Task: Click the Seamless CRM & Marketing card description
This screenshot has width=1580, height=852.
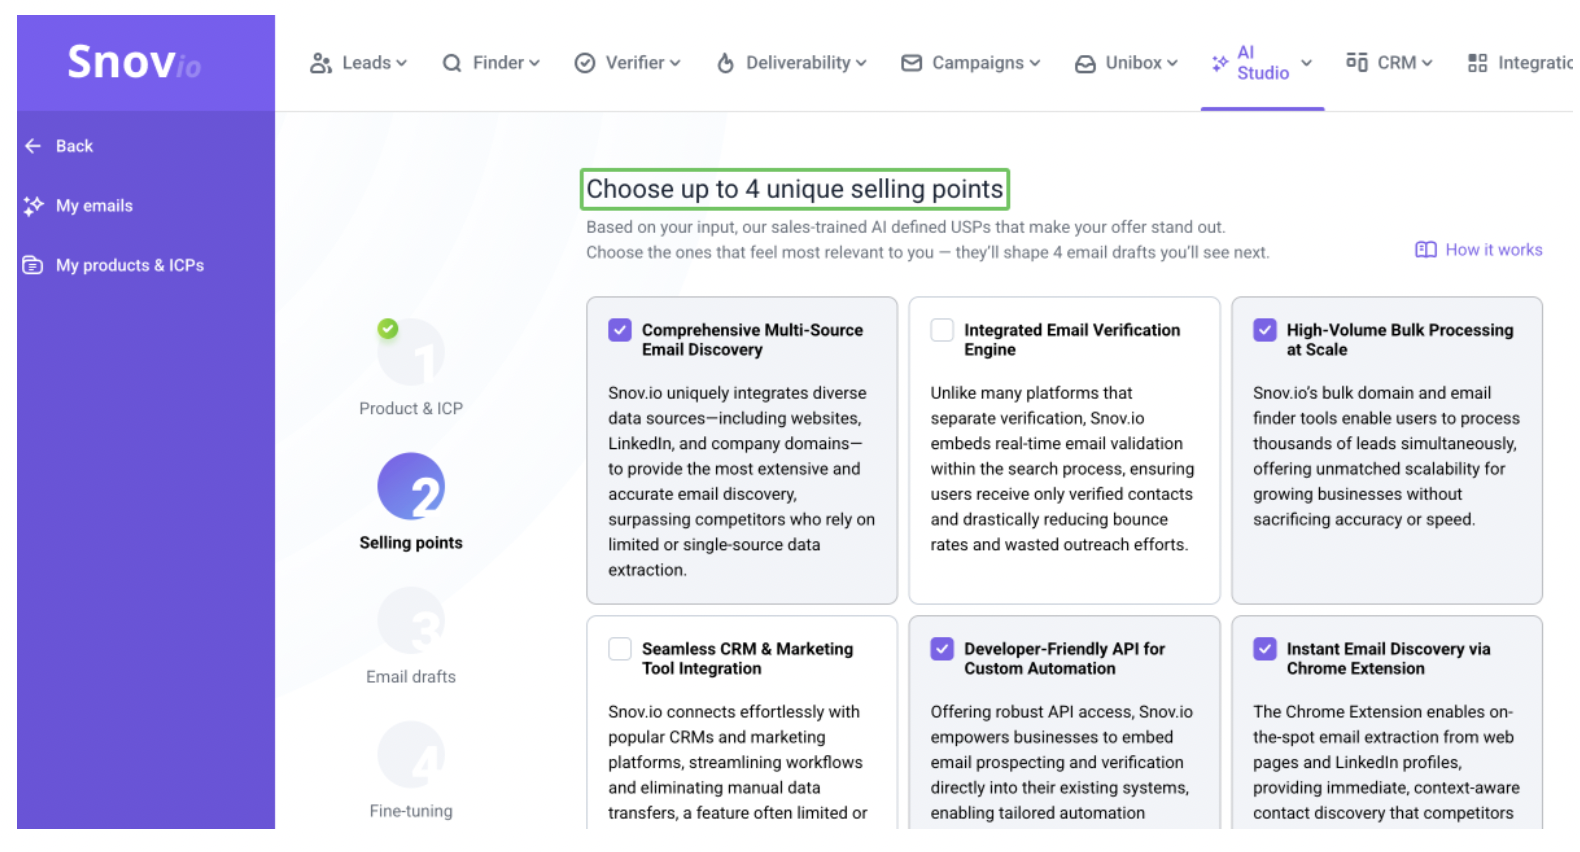Action: pos(738,762)
